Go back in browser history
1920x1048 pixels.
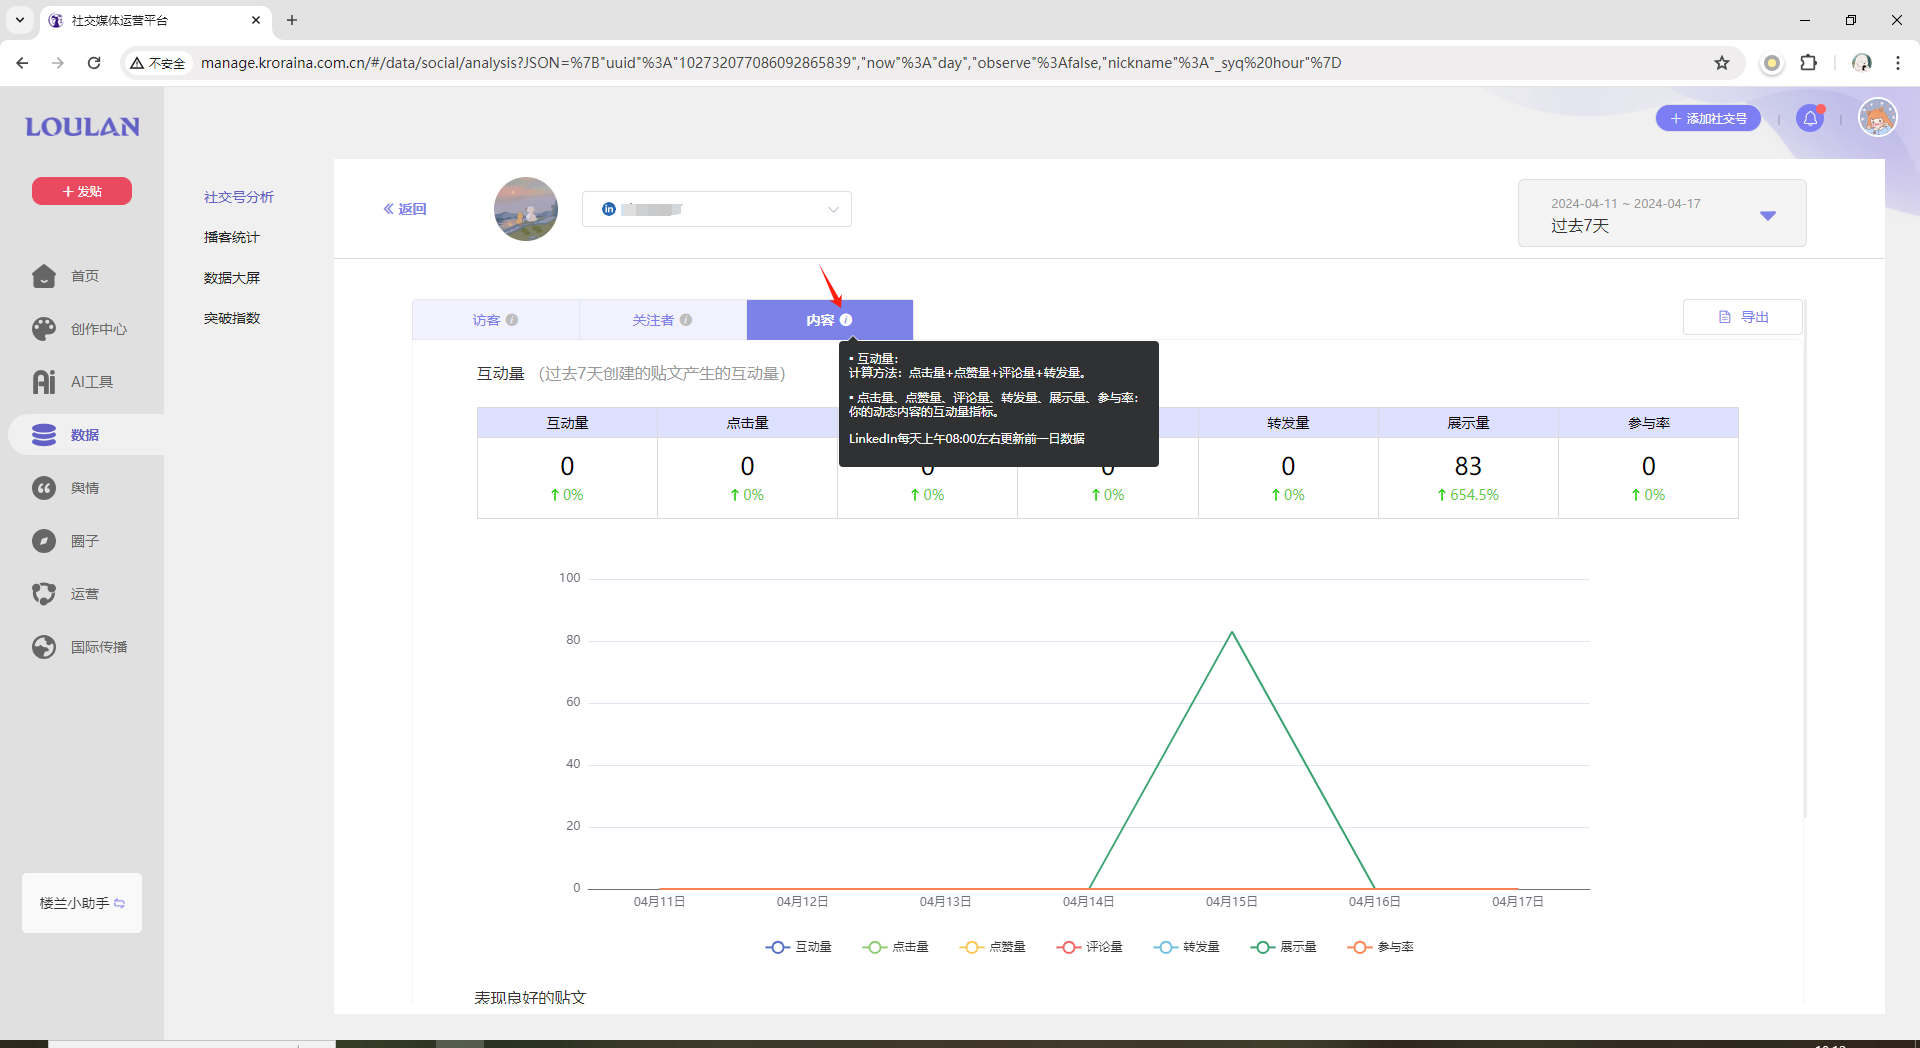point(22,63)
